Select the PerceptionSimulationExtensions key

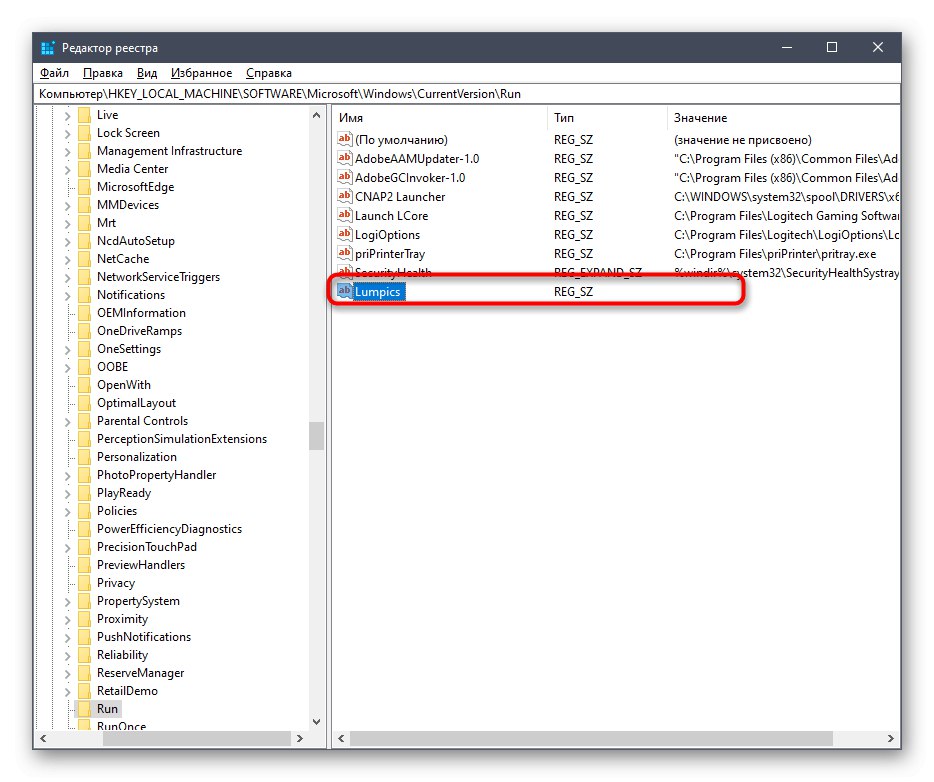pyautogui.click(x=182, y=438)
